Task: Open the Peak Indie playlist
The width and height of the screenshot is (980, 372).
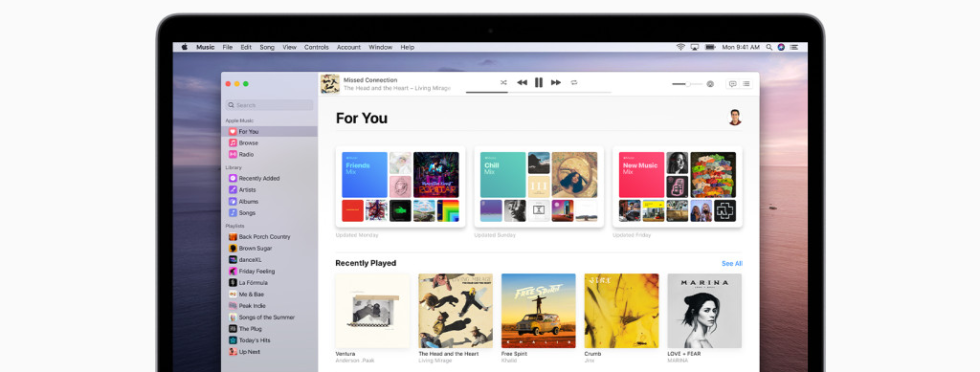Action: tap(270, 306)
